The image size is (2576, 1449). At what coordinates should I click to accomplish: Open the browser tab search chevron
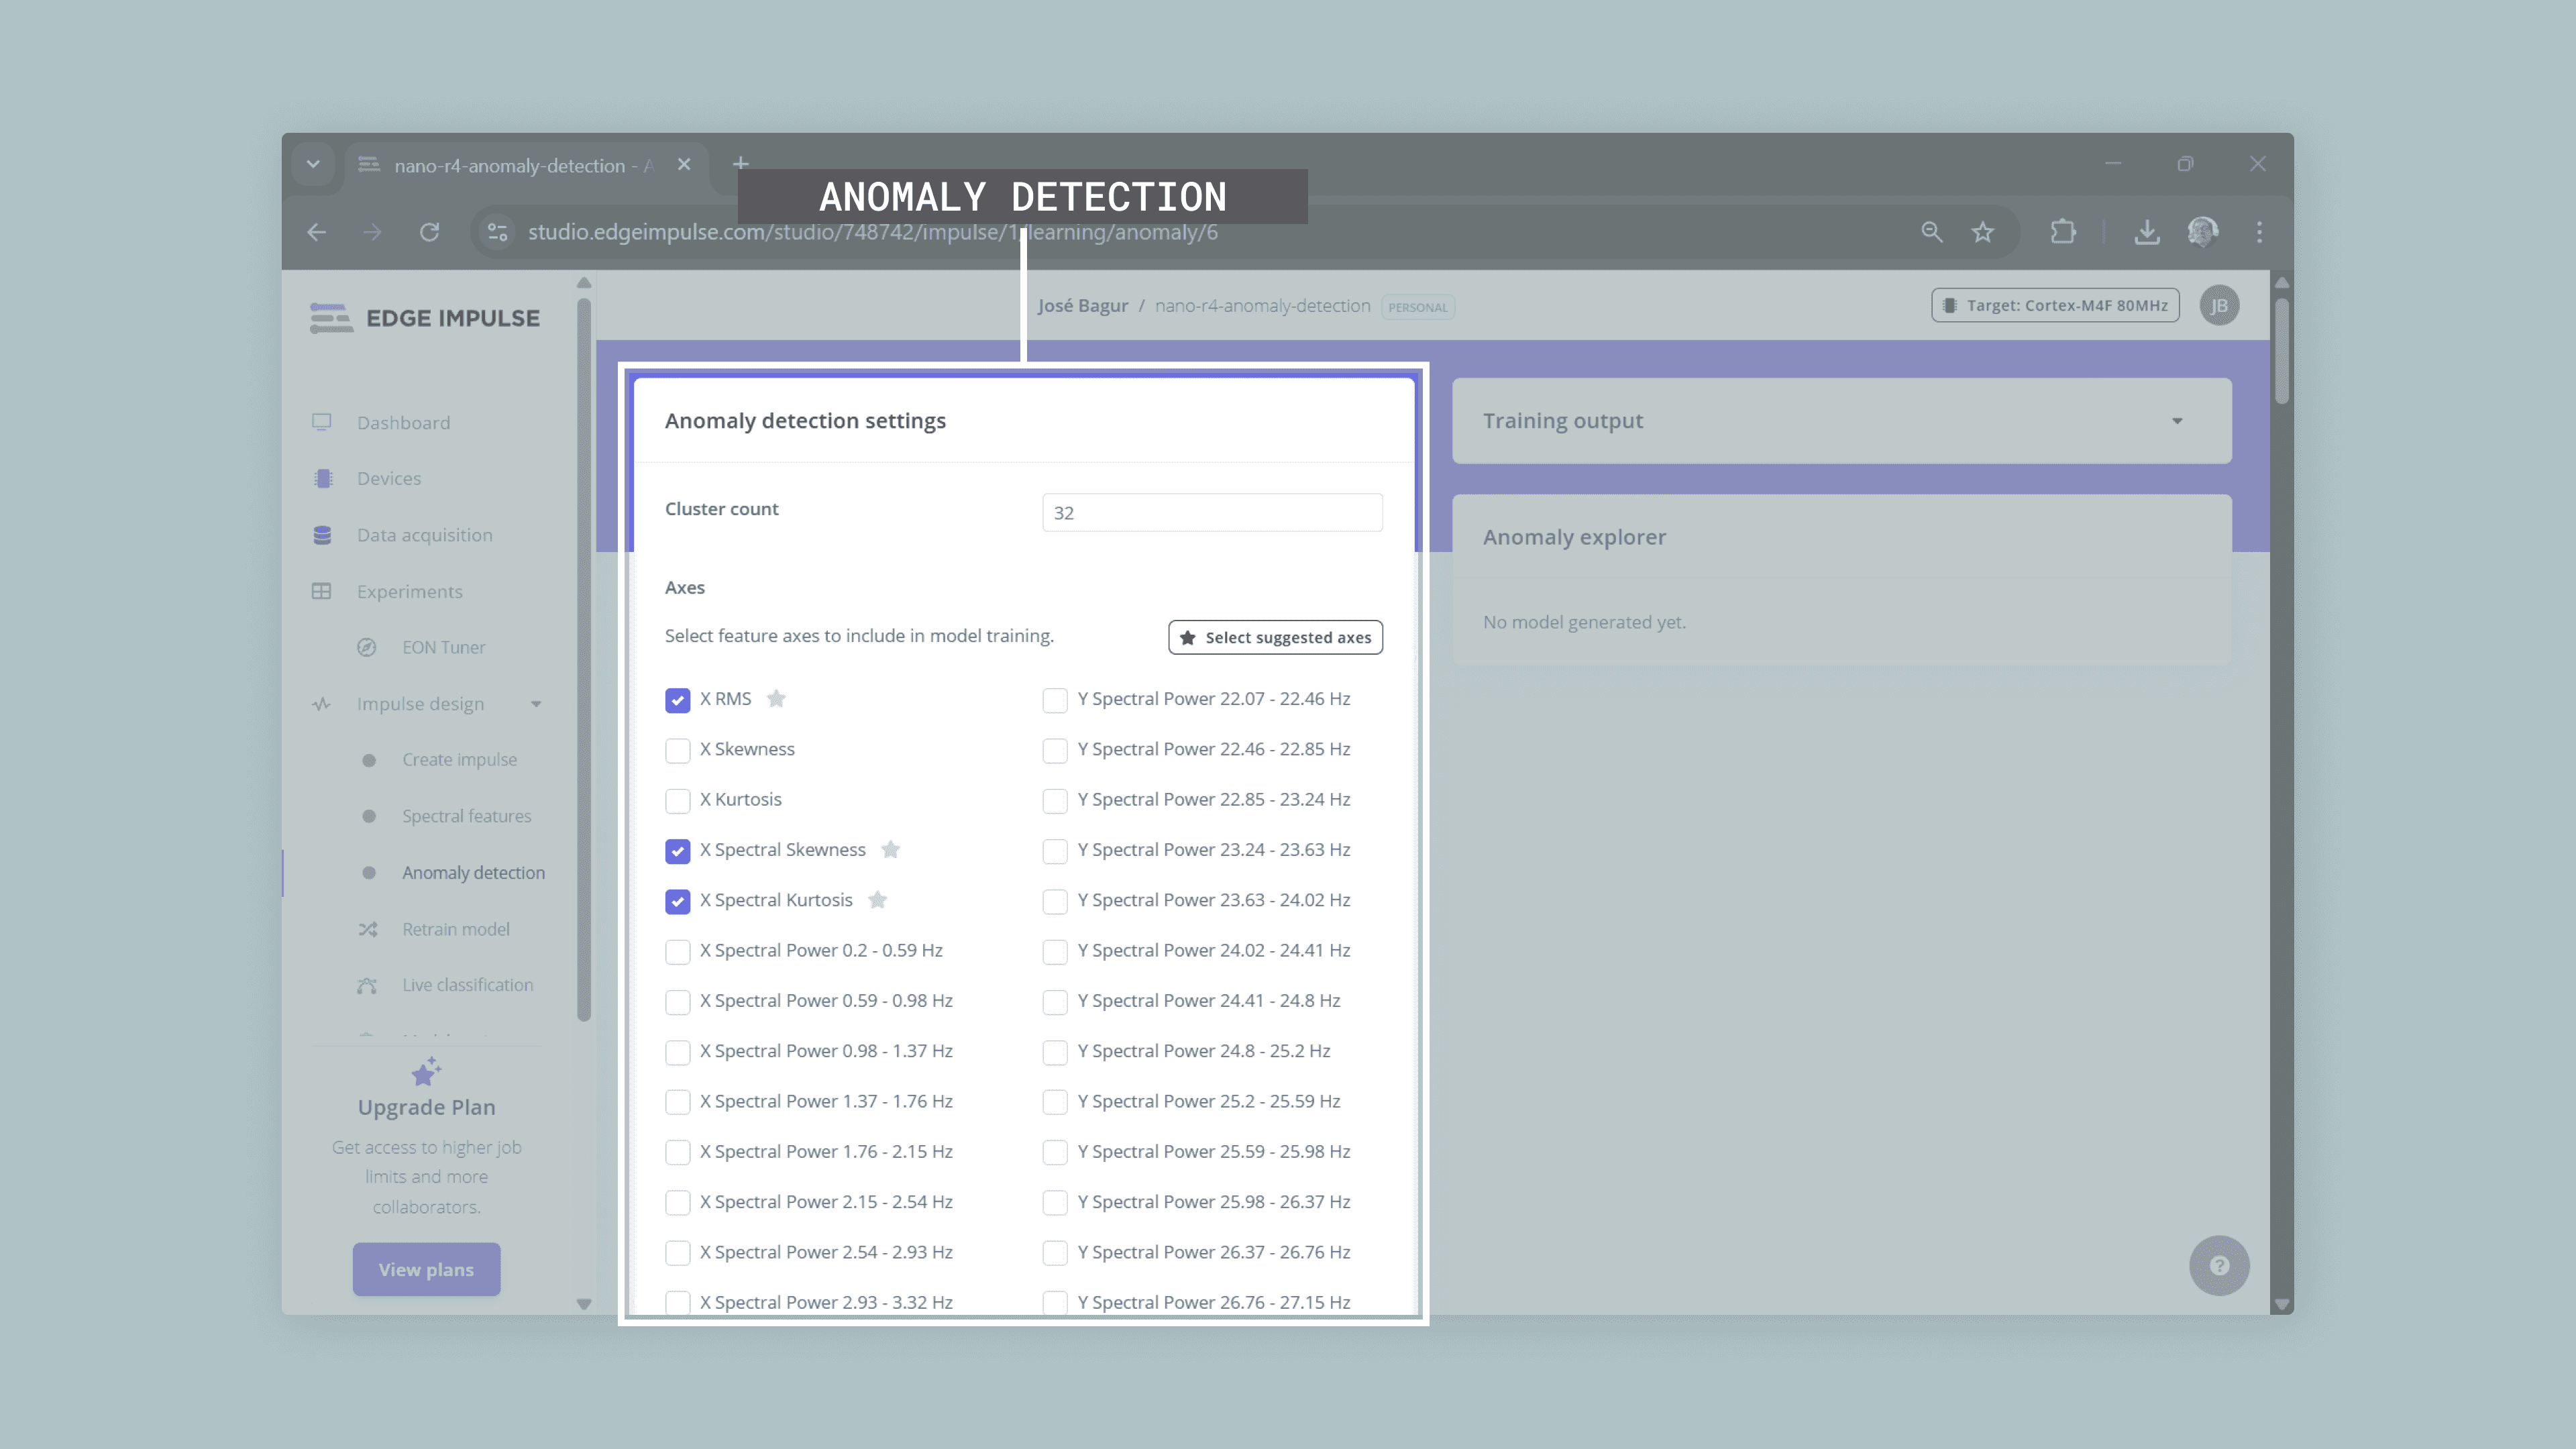313,164
